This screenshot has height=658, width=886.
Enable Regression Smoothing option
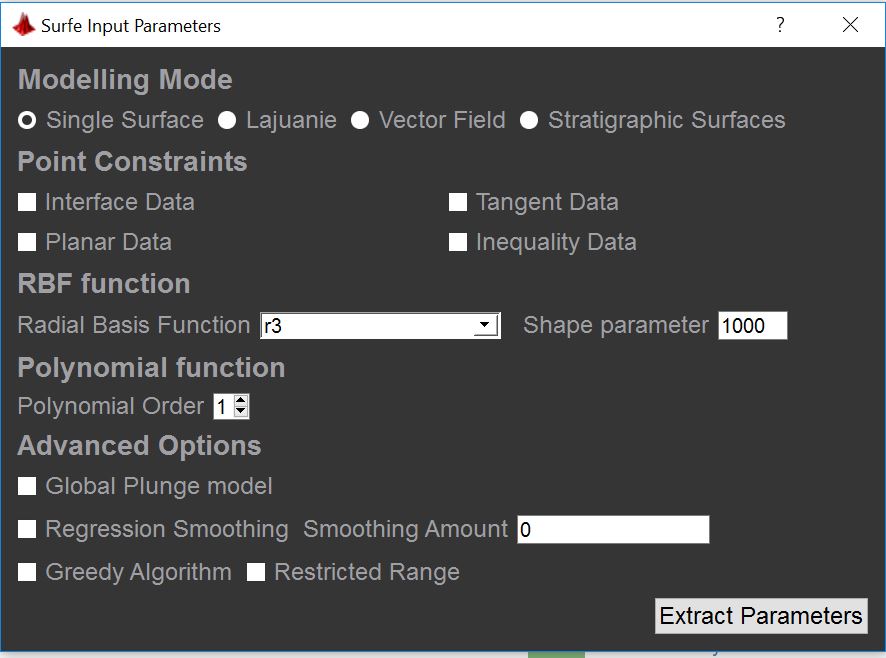tap(28, 529)
